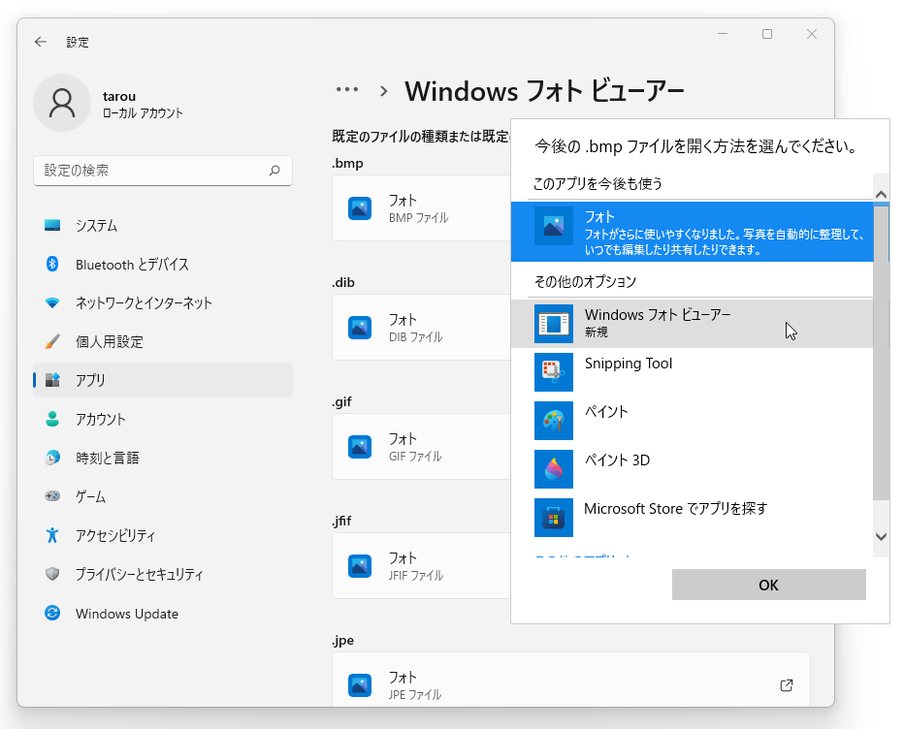Click the network Wi-Fi icon

click(52, 303)
